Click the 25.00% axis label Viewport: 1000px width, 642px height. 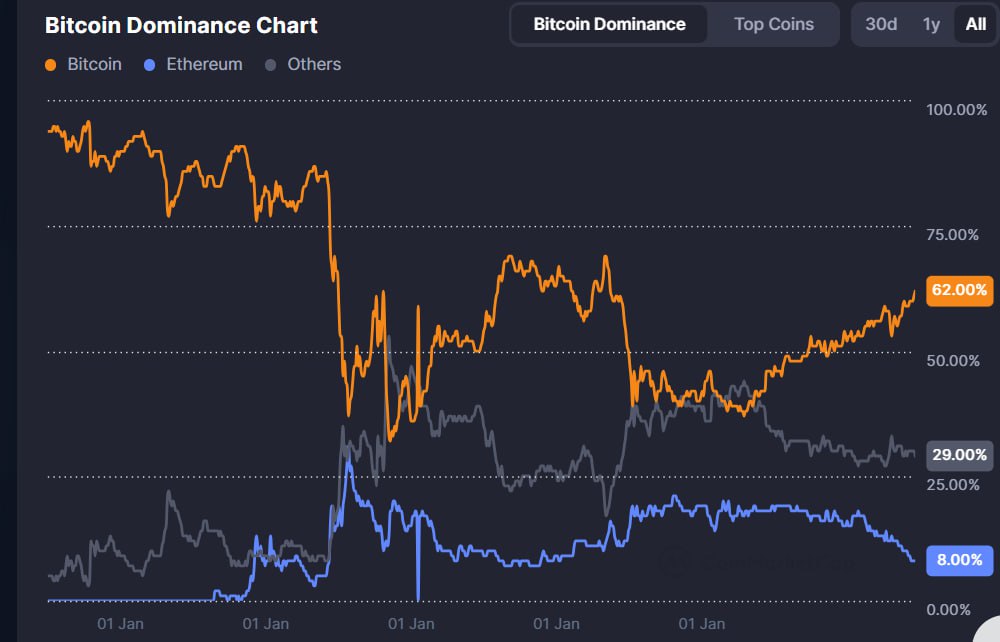coord(953,485)
